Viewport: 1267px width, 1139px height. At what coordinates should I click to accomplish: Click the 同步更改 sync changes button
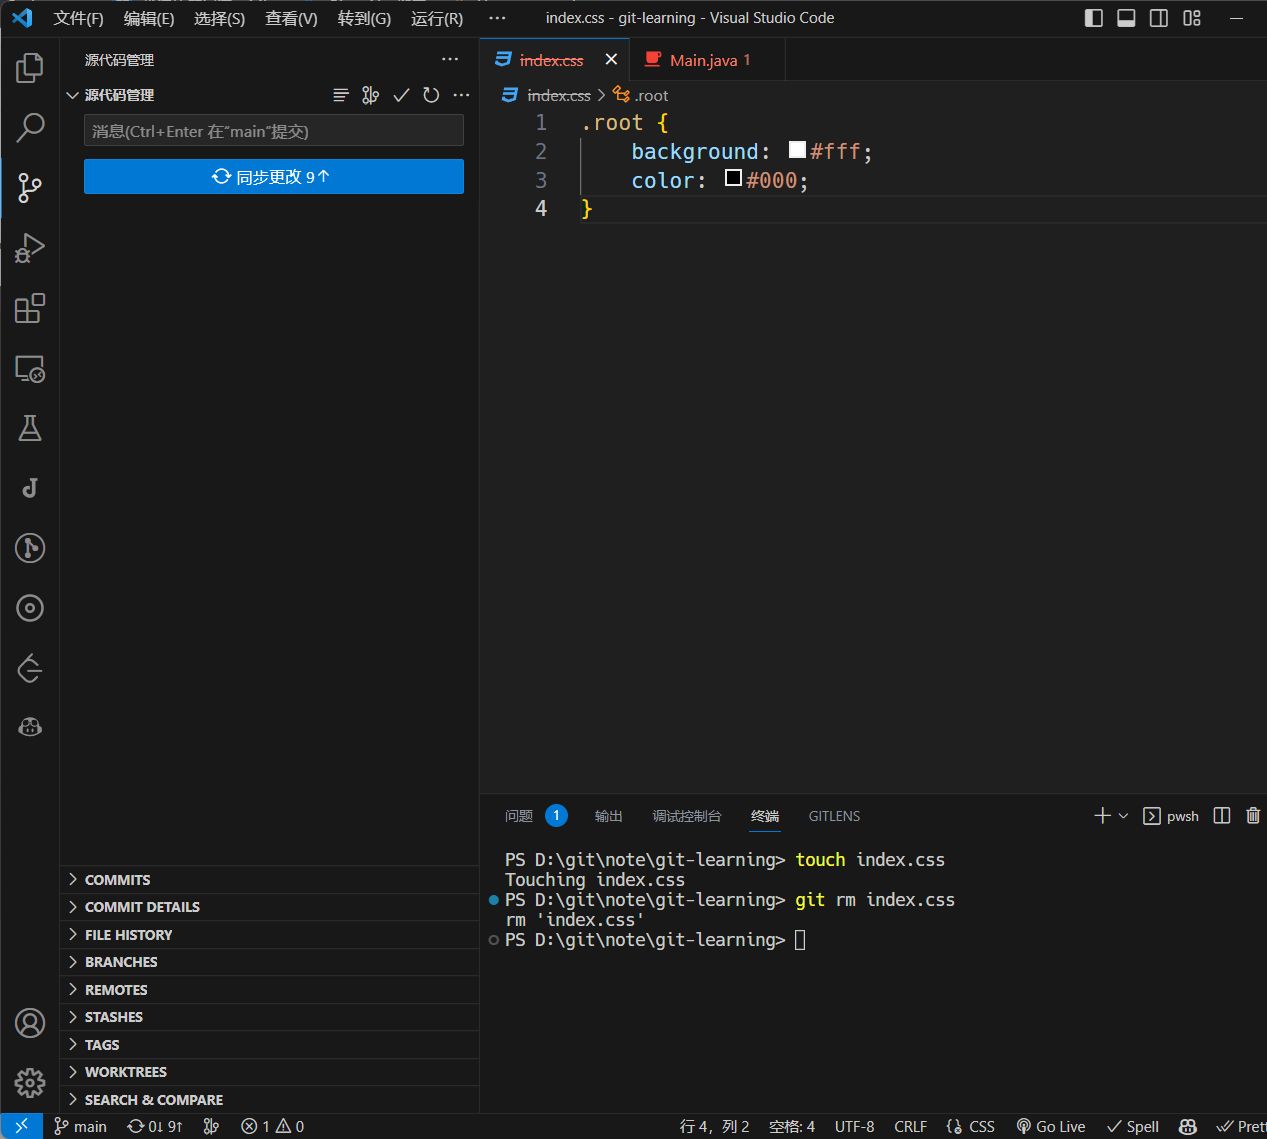coord(273,177)
